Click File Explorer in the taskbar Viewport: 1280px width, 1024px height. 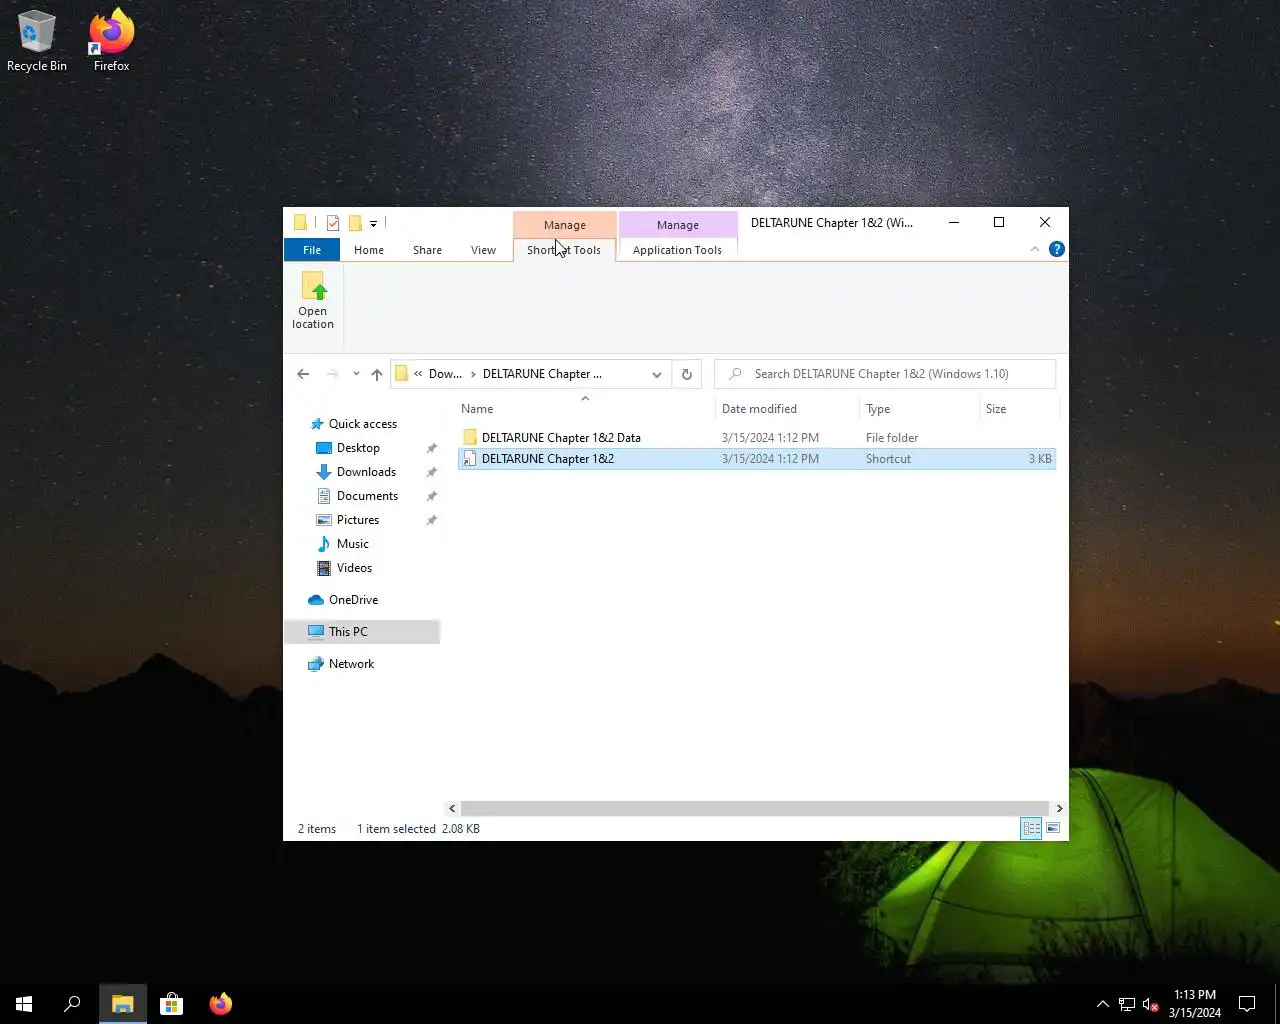pos(123,1004)
